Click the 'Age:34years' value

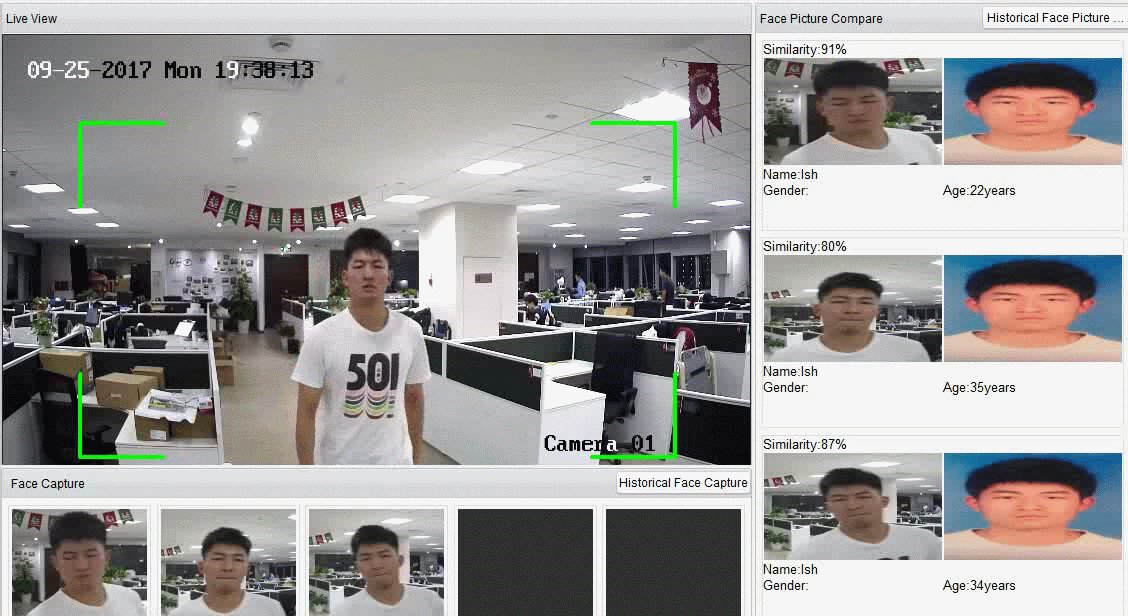click(979, 586)
